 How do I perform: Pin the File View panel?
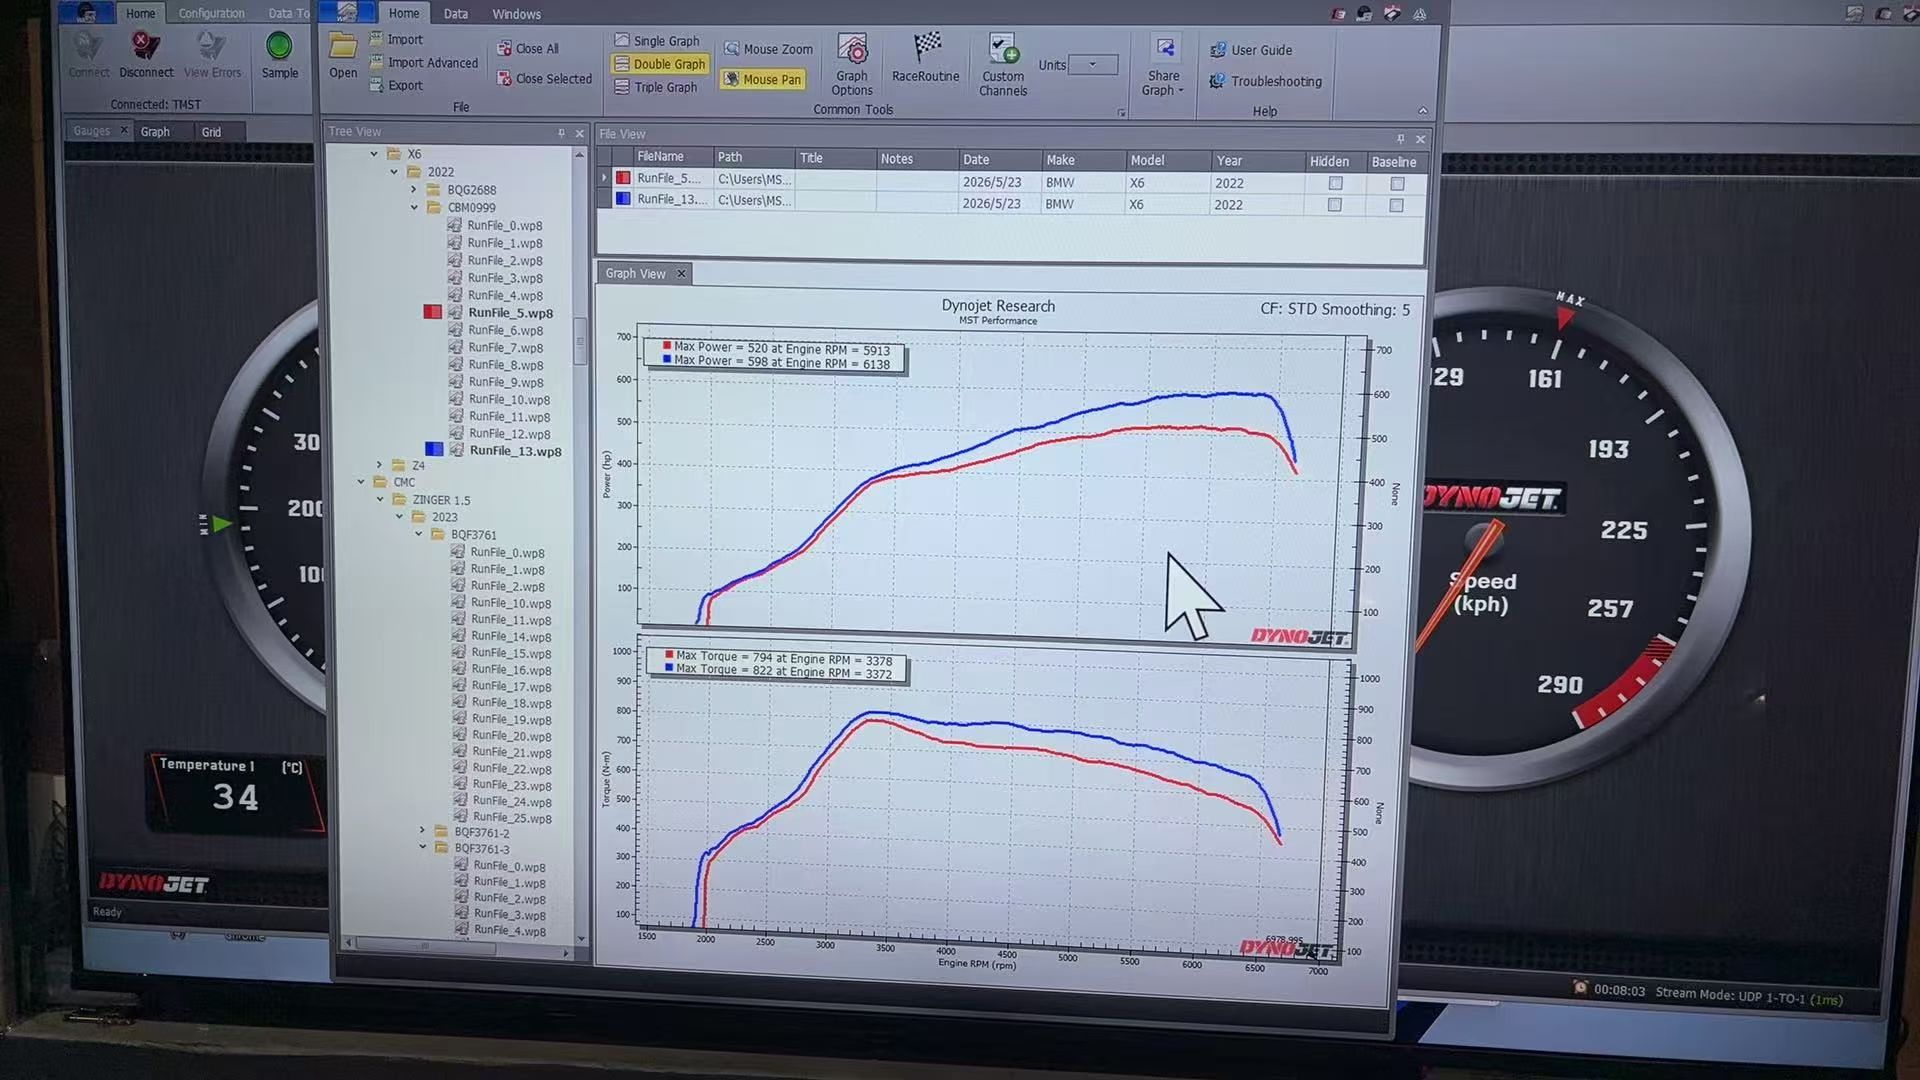pos(1400,139)
